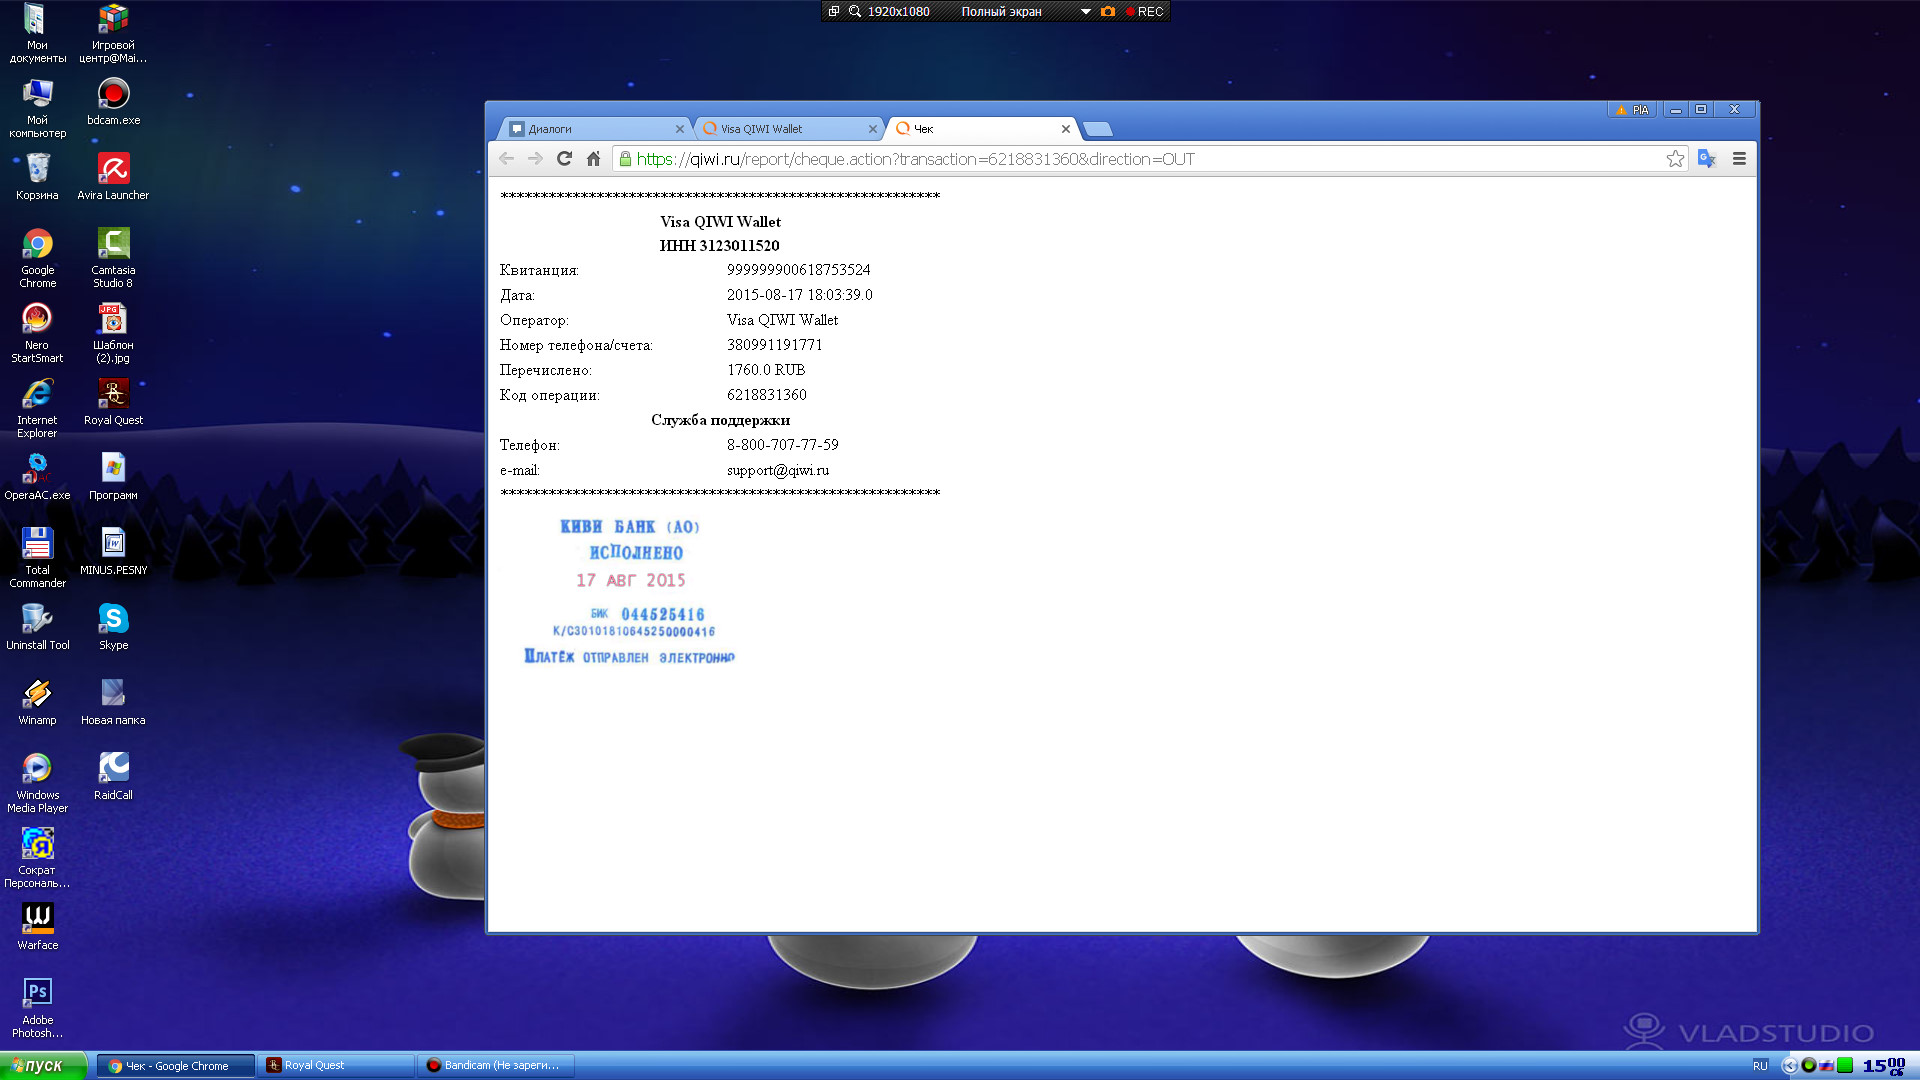Viewport: 1920px width, 1080px height.
Task: Launch Internet Explorer desktop icon
Action: pyautogui.click(x=37, y=408)
